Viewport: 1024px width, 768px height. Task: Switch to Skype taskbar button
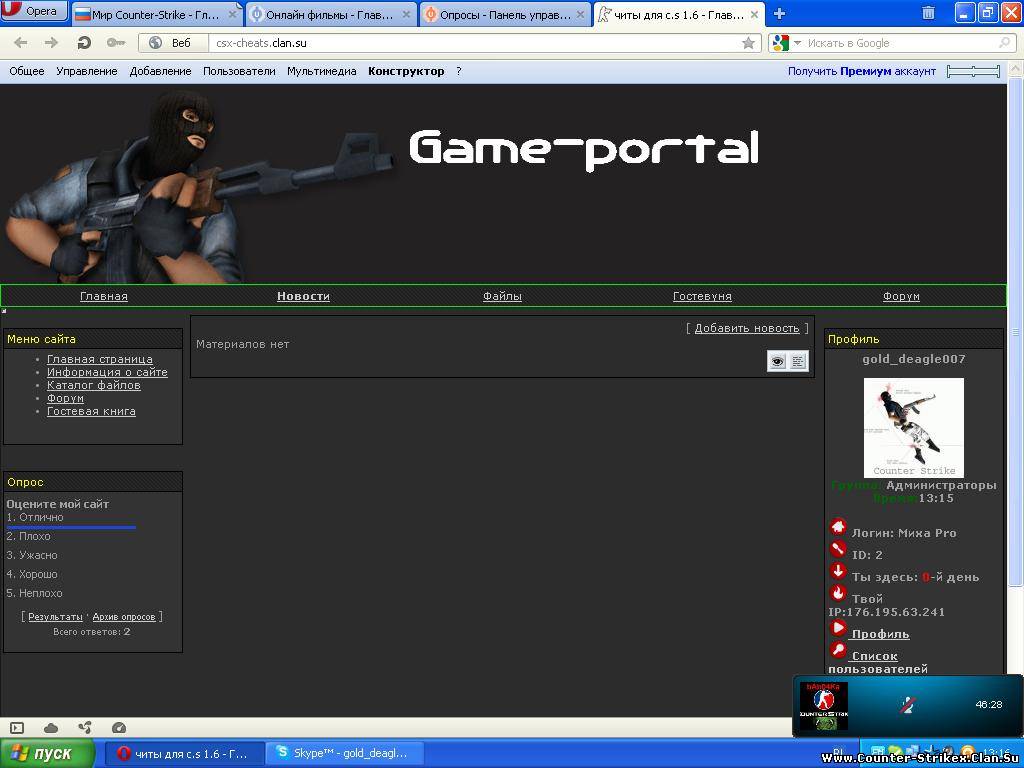pos(345,754)
